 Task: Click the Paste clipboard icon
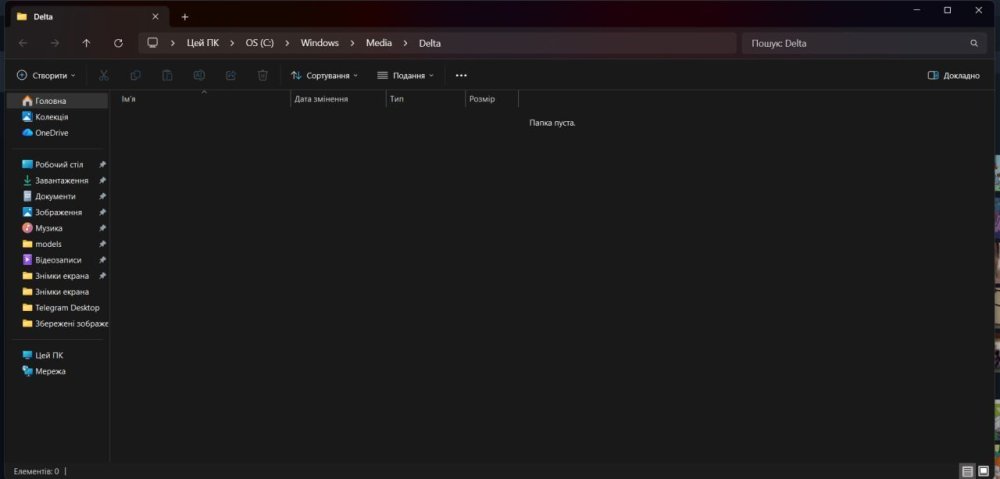167,75
